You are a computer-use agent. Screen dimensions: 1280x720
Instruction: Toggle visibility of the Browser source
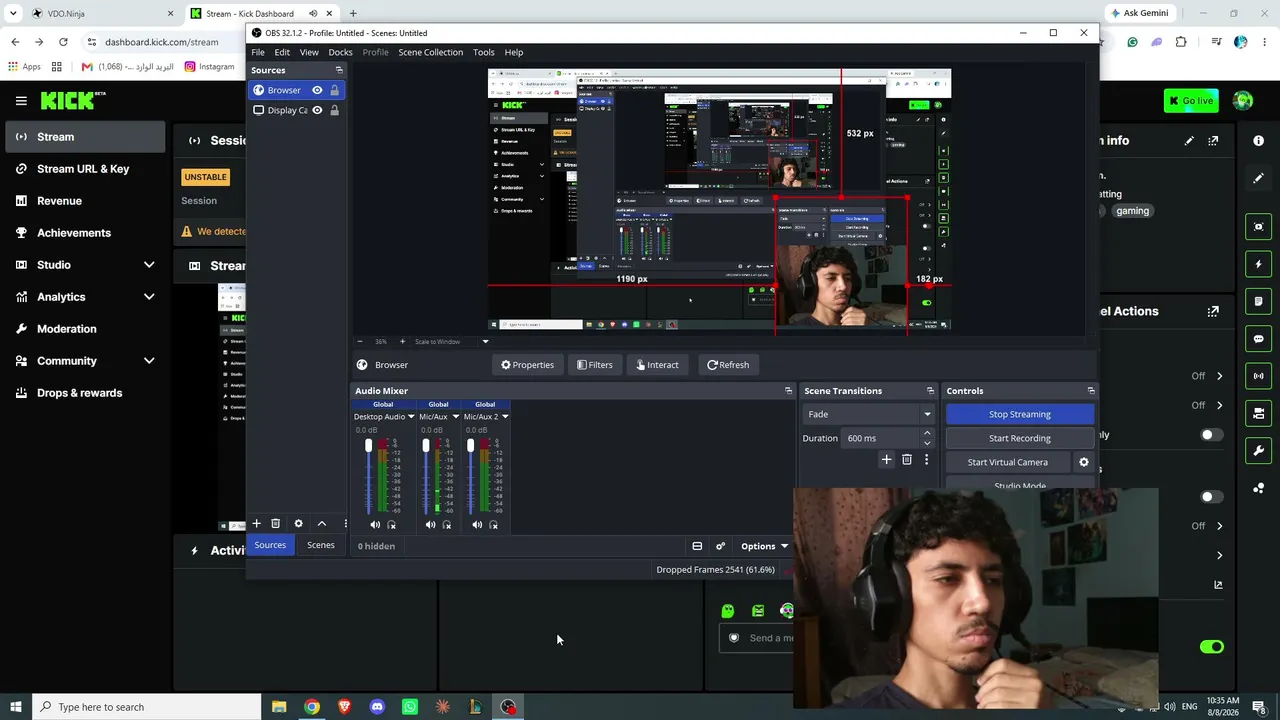pyautogui.click(x=317, y=90)
